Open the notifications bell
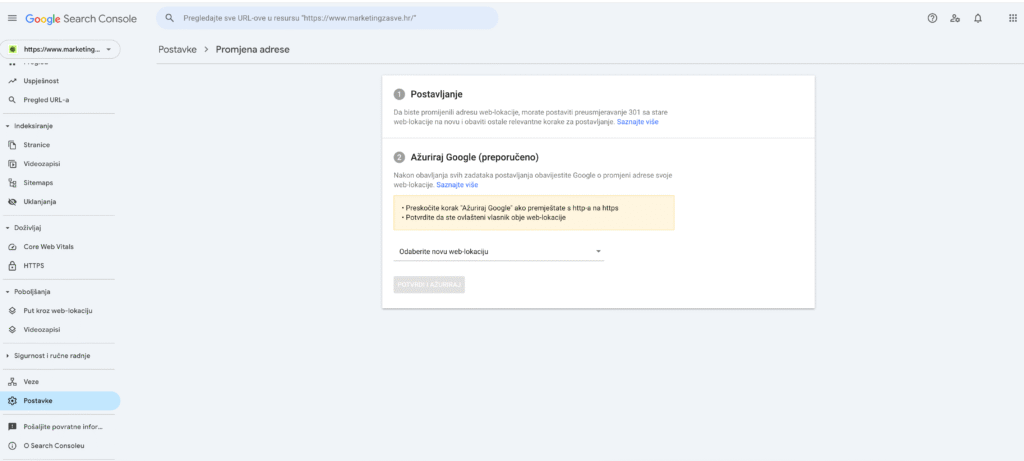 tap(977, 19)
